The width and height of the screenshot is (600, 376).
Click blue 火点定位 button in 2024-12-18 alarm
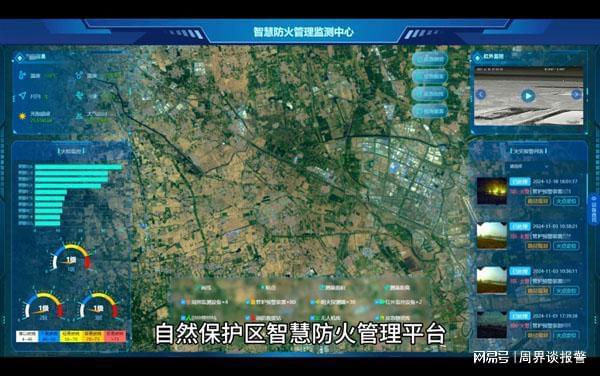(566, 201)
